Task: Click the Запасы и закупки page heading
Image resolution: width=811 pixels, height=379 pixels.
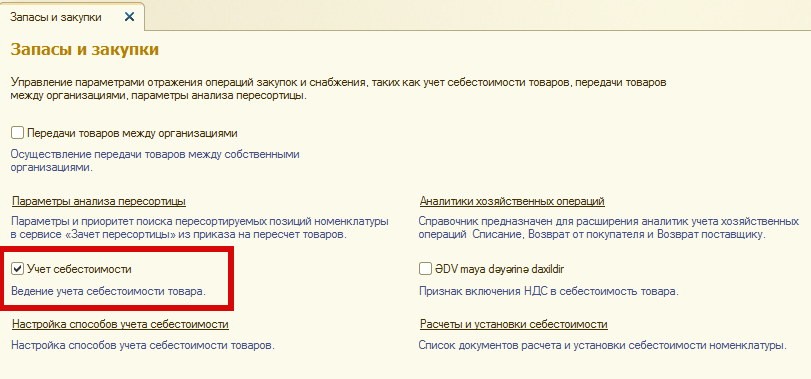Action: 85,50
